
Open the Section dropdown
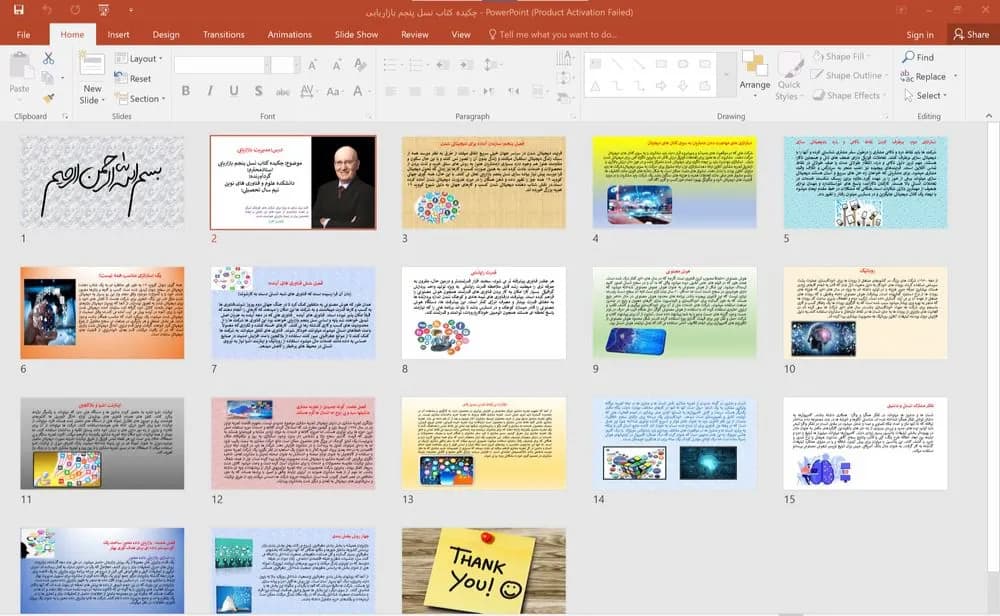click(140, 99)
